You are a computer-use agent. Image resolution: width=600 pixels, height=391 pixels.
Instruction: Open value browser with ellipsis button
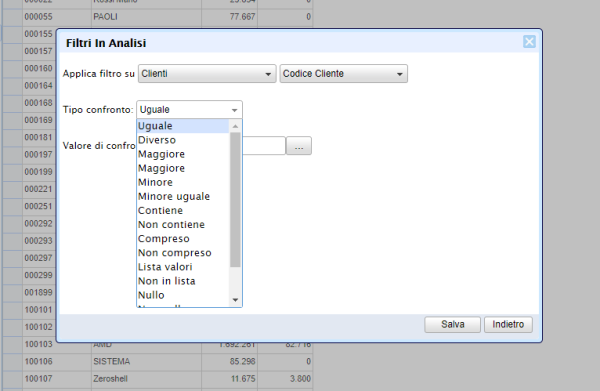(x=299, y=146)
